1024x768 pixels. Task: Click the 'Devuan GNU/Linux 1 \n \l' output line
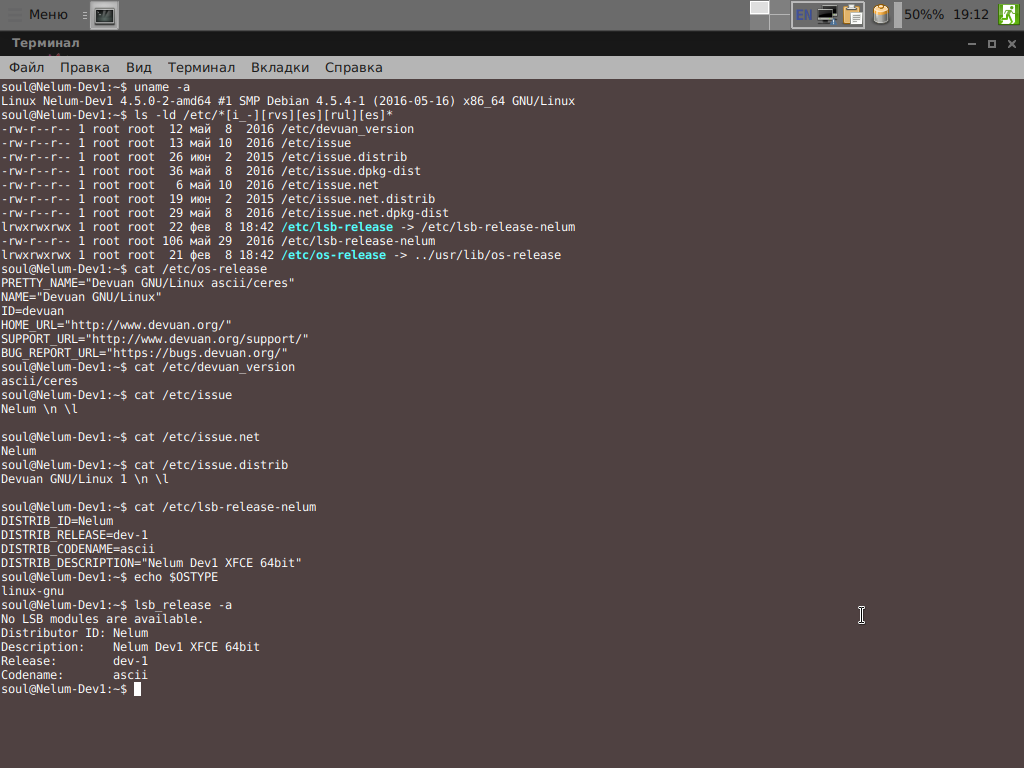point(85,479)
